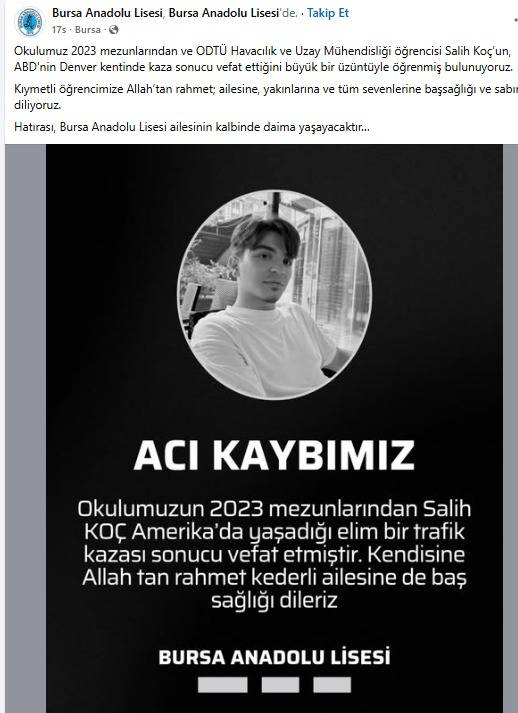Select the last gray rectangle under school name

click(x=332, y=685)
